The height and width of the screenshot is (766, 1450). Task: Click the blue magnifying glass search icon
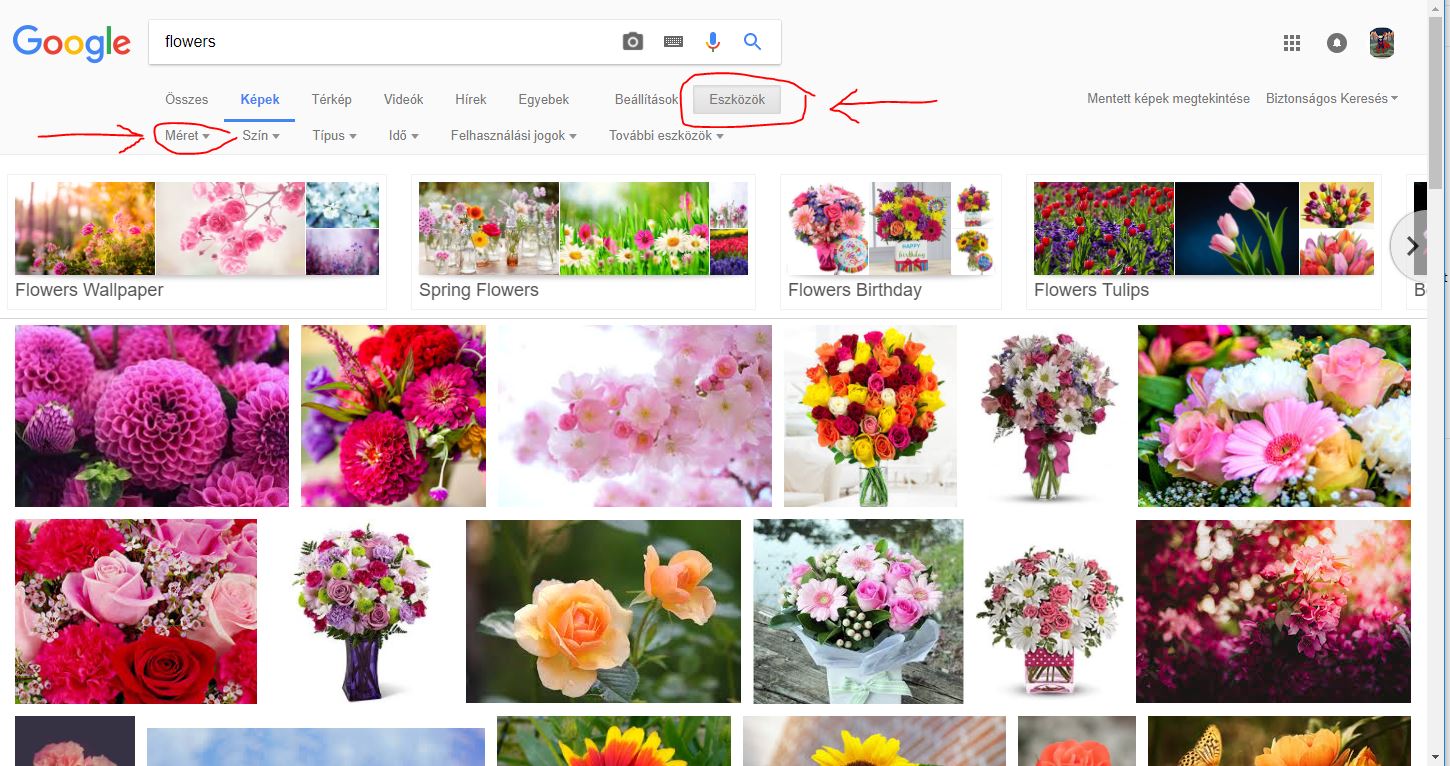753,42
